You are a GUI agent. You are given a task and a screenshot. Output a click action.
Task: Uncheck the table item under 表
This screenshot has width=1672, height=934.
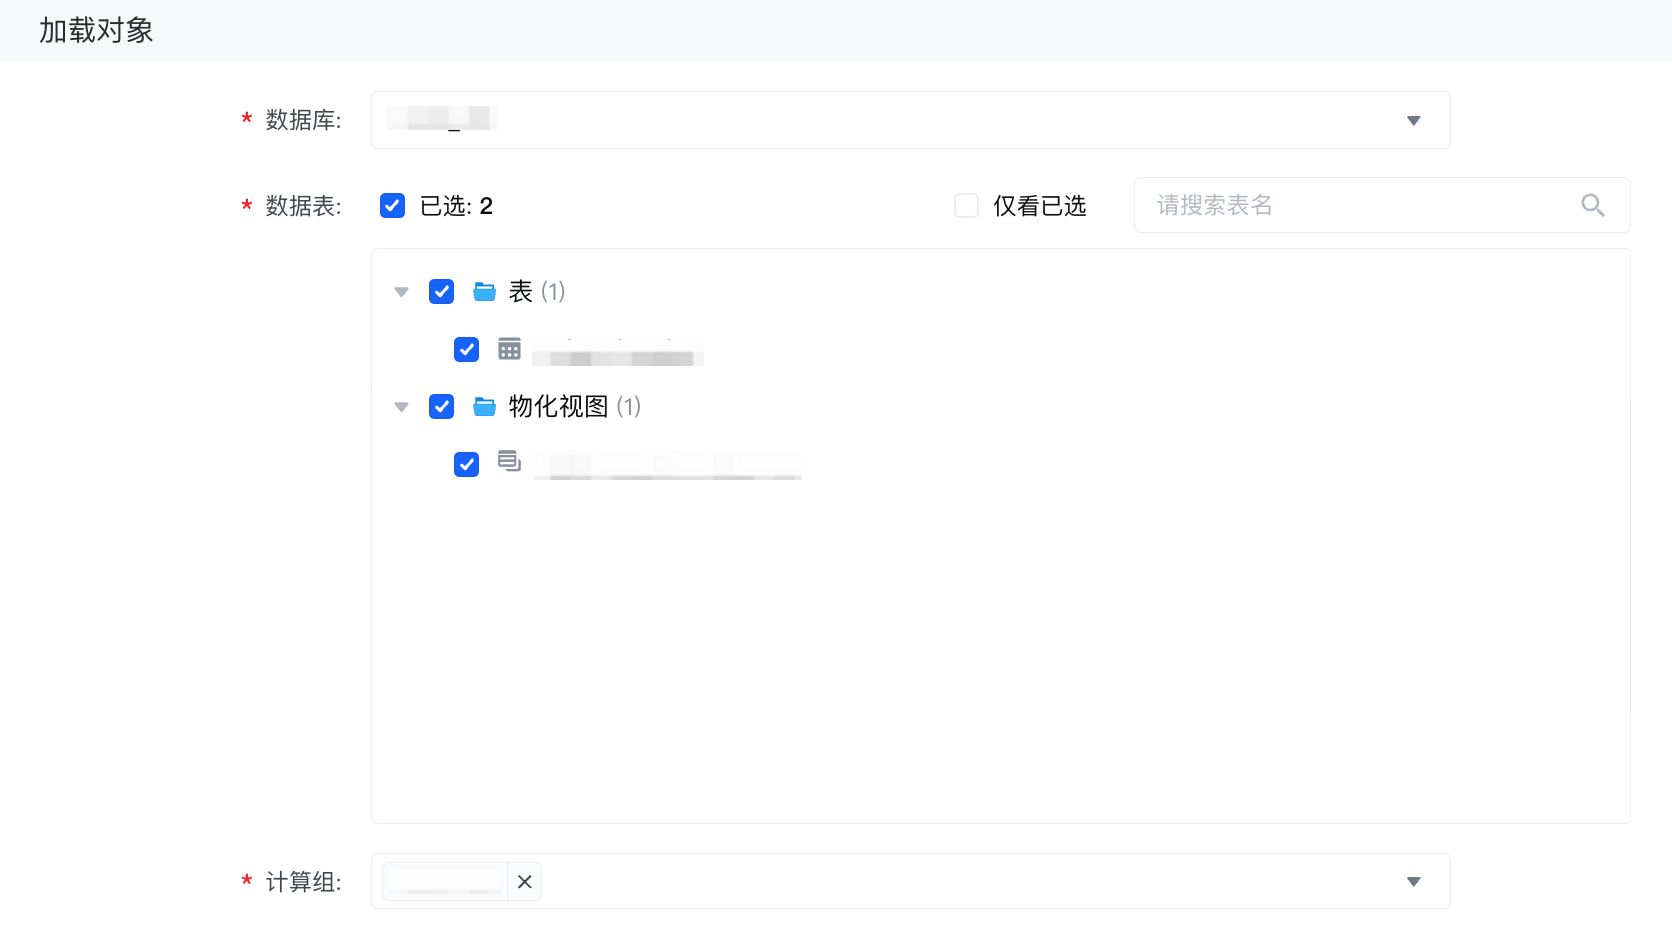point(467,349)
